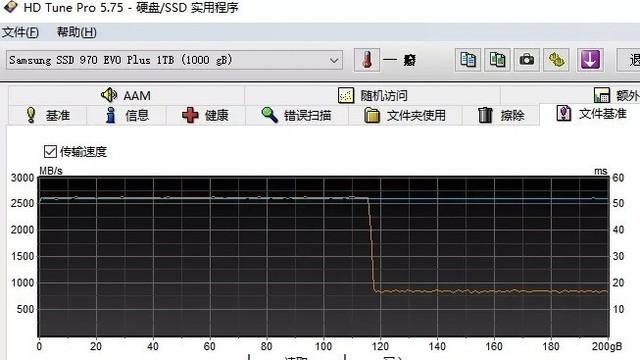Click the AAM speaker icon
Image resolution: width=640 pixels, height=360 pixels.
(109, 95)
